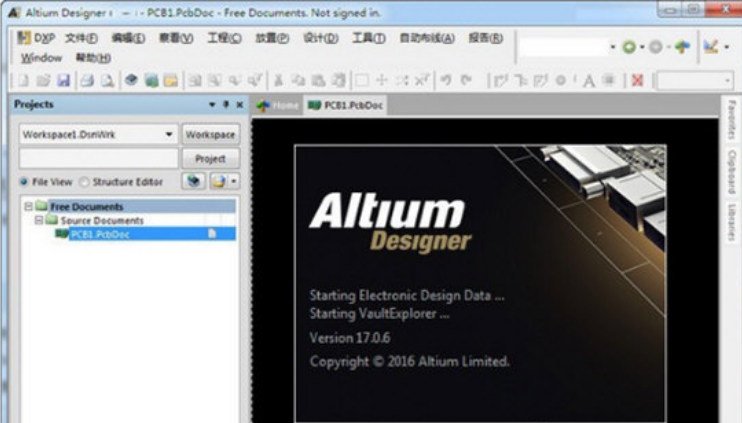Click the pin icon in Projects panel header

[226, 104]
